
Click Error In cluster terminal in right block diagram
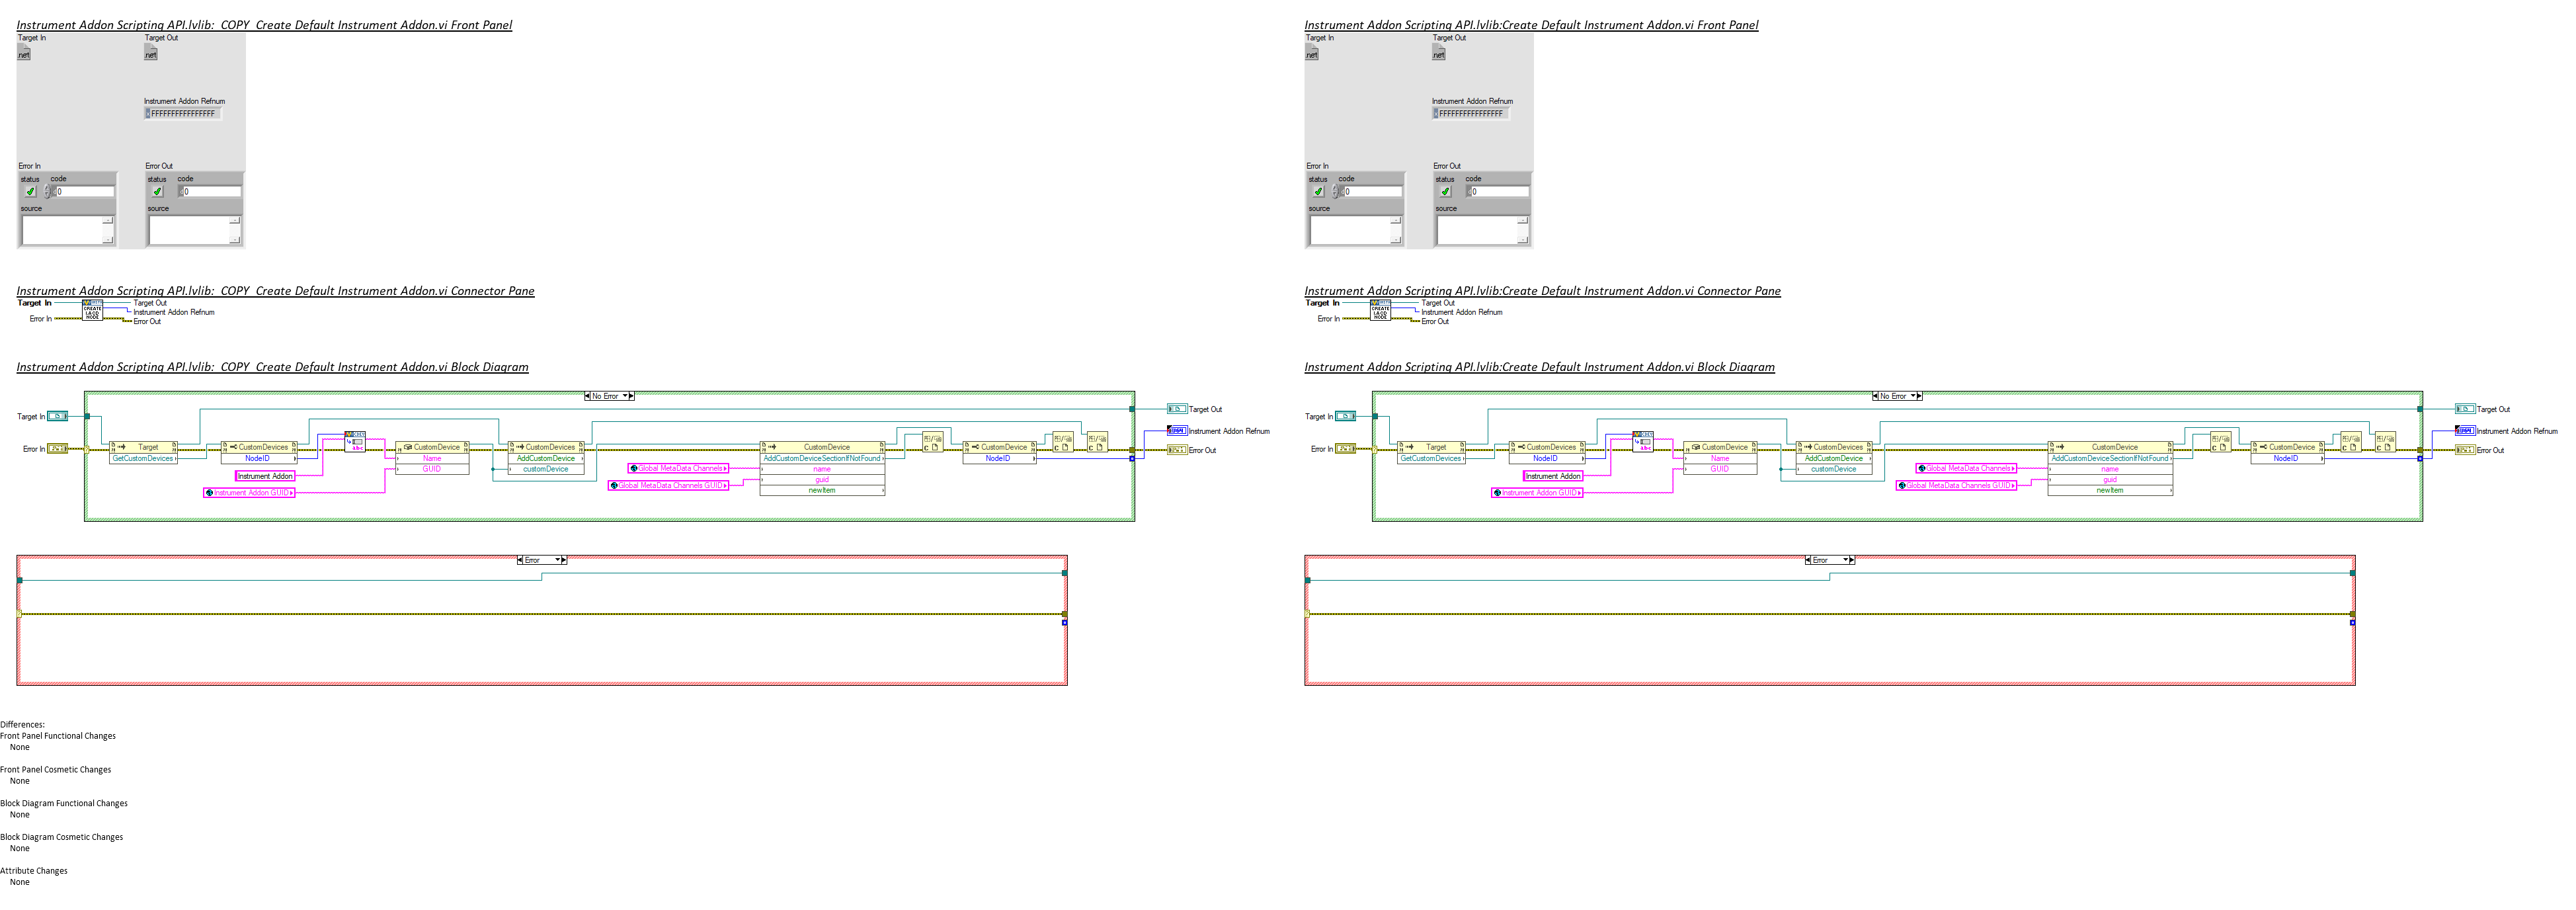[x=1346, y=449]
